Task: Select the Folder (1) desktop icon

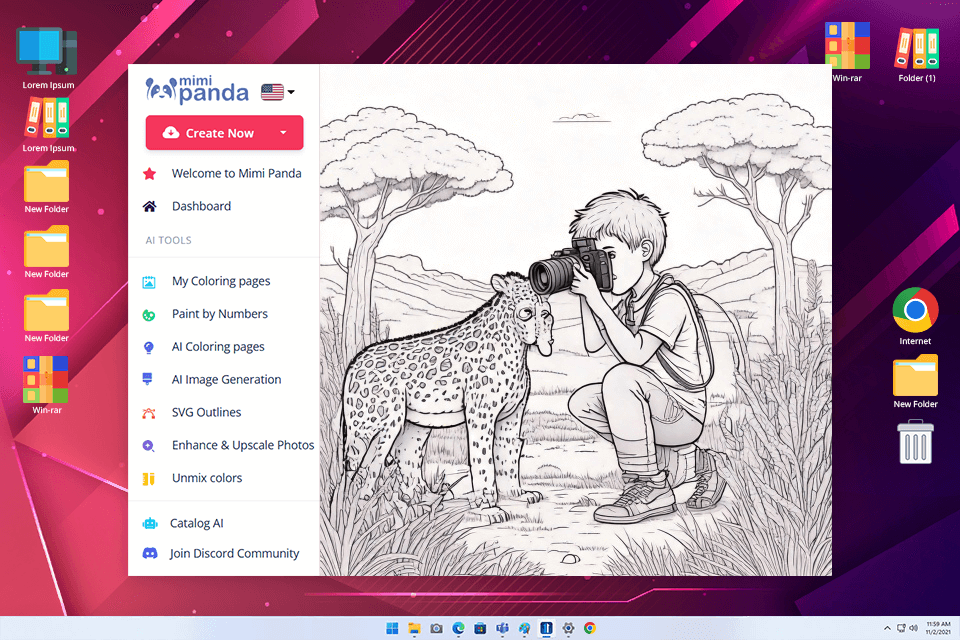Action: (917, 53)
